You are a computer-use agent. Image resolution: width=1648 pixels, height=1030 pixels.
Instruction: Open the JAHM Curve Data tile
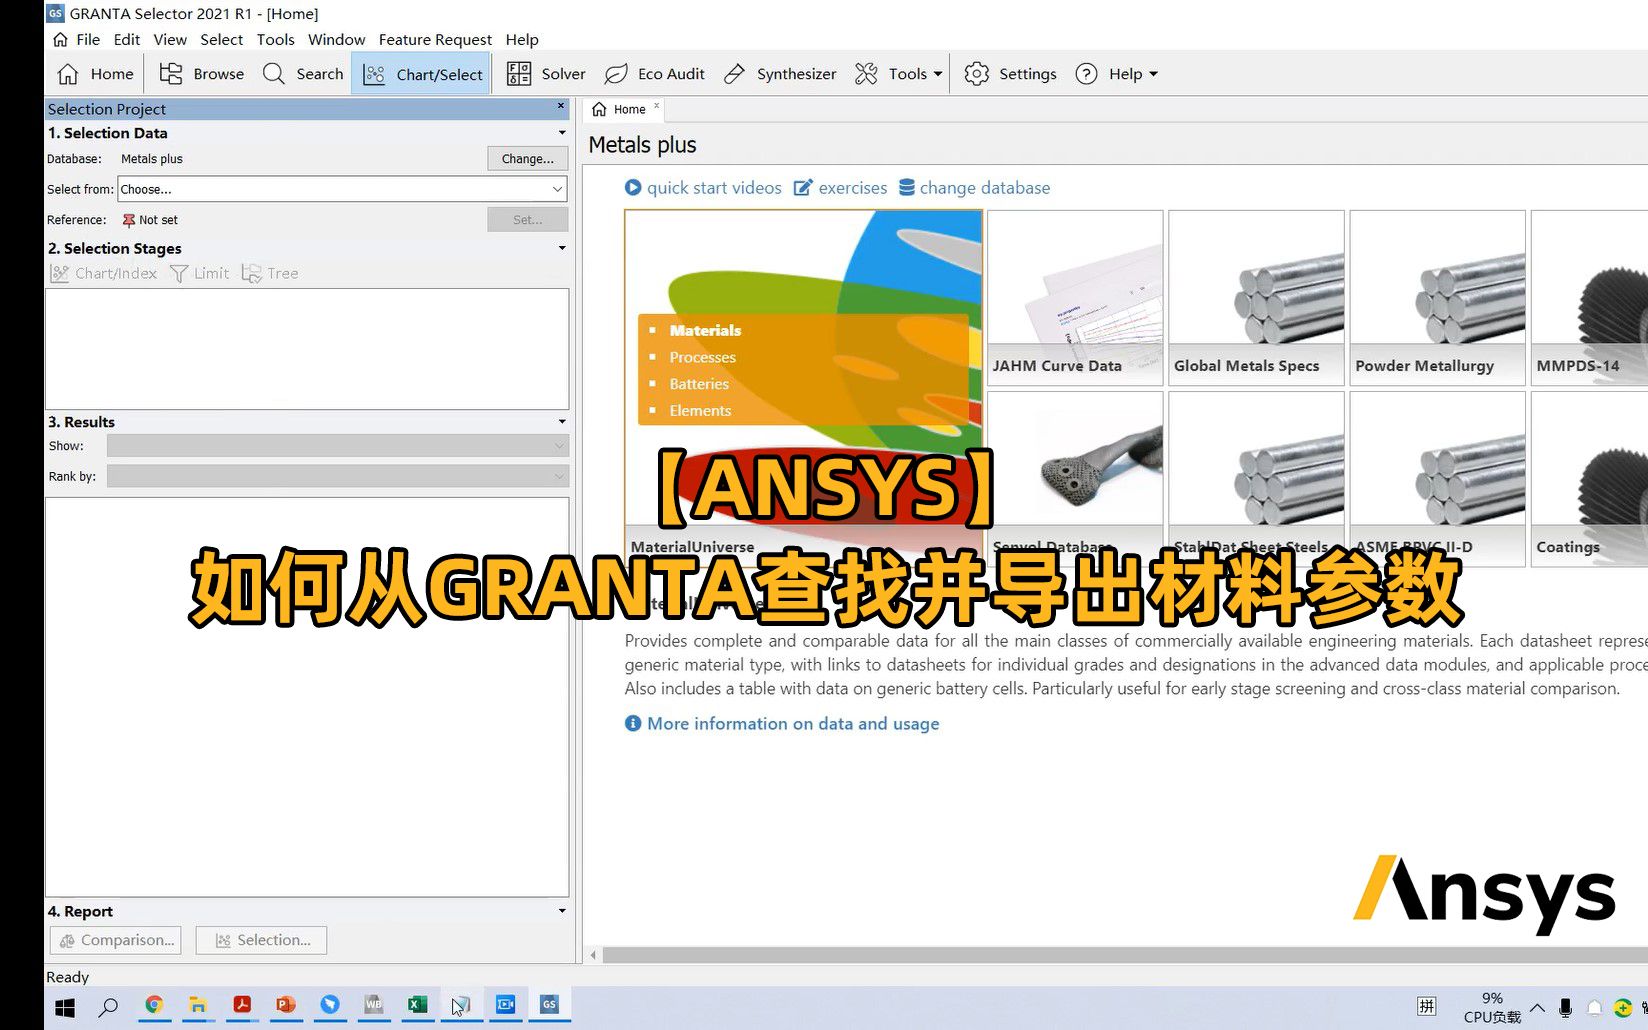click(x=1075, y=298)
